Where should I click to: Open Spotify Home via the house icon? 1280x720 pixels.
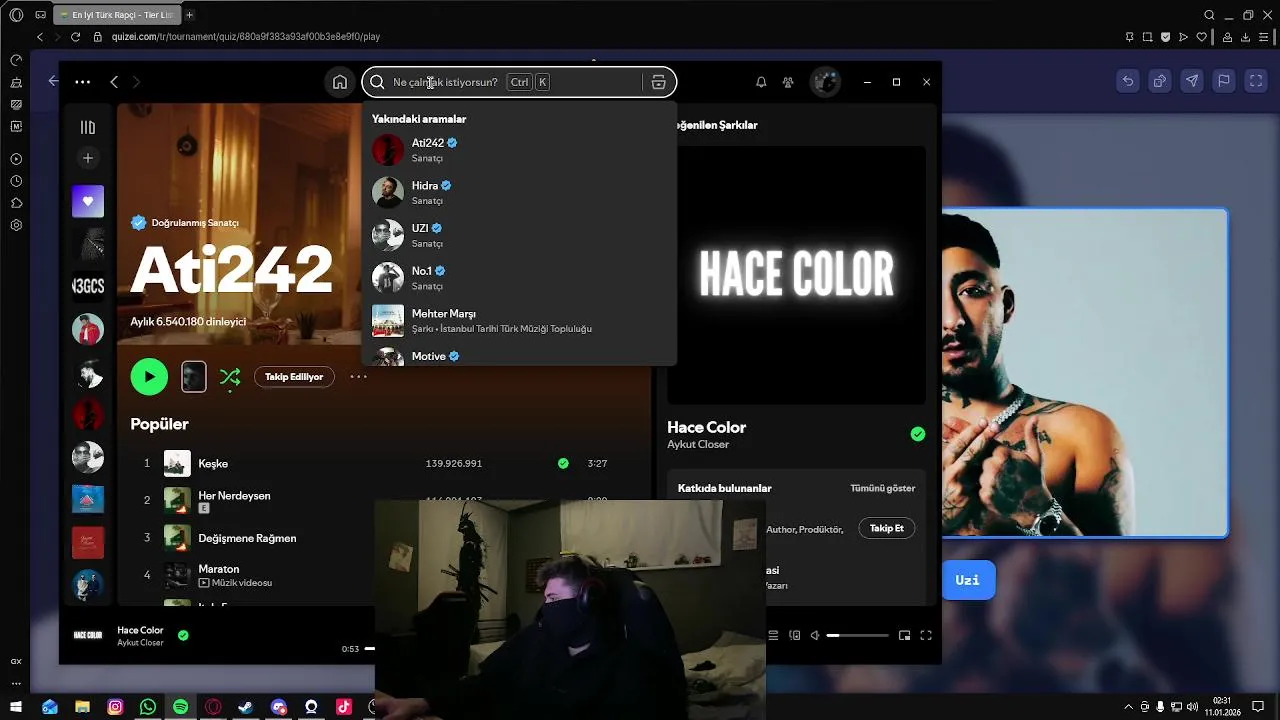pyautogui.click(x=340, y=82)
